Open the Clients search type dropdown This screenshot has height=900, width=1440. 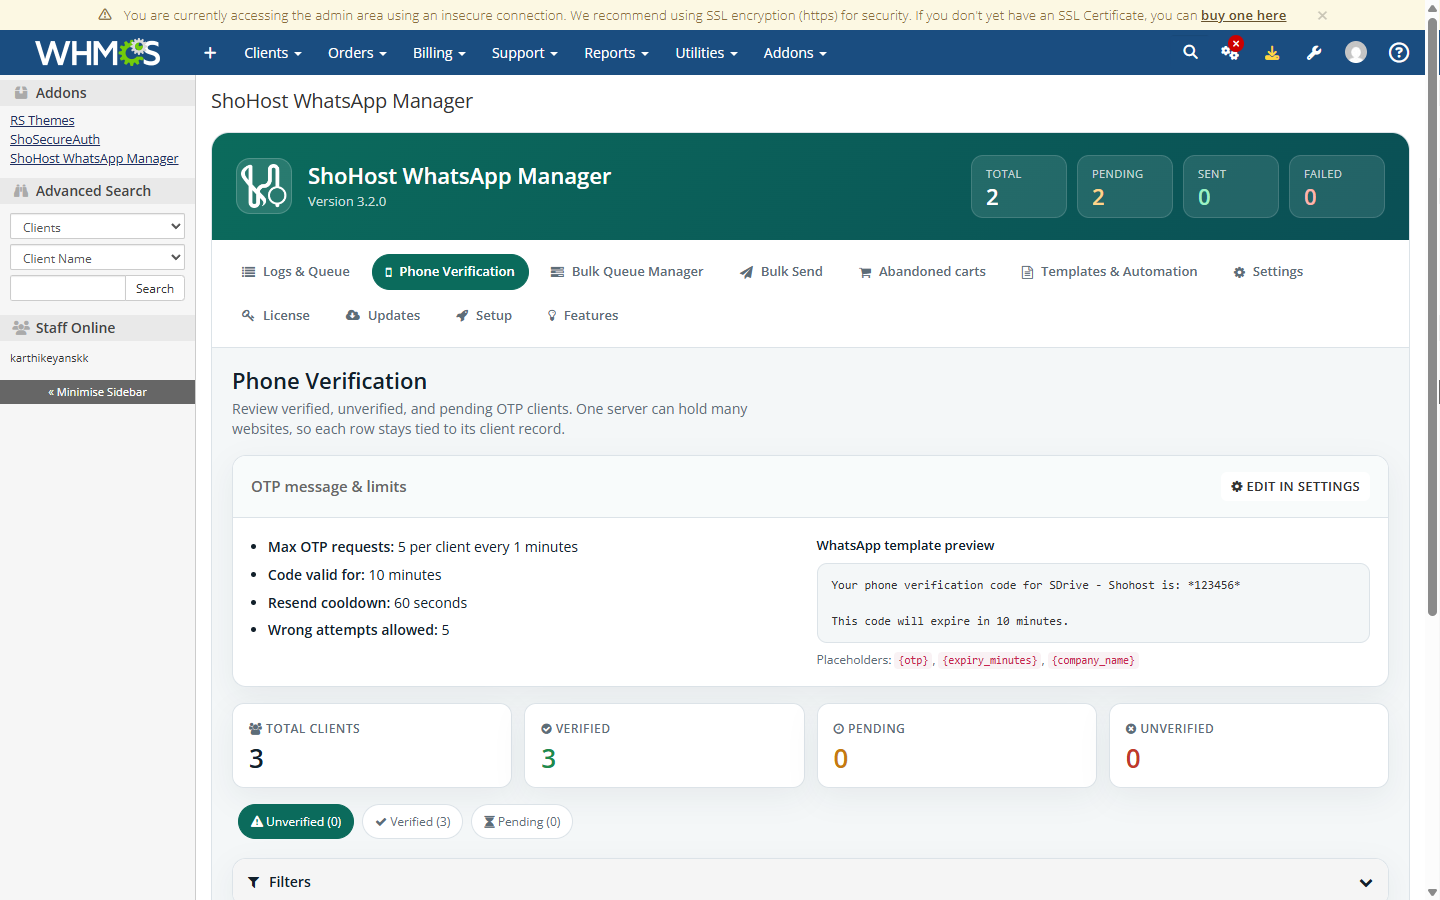coord(97,227)
